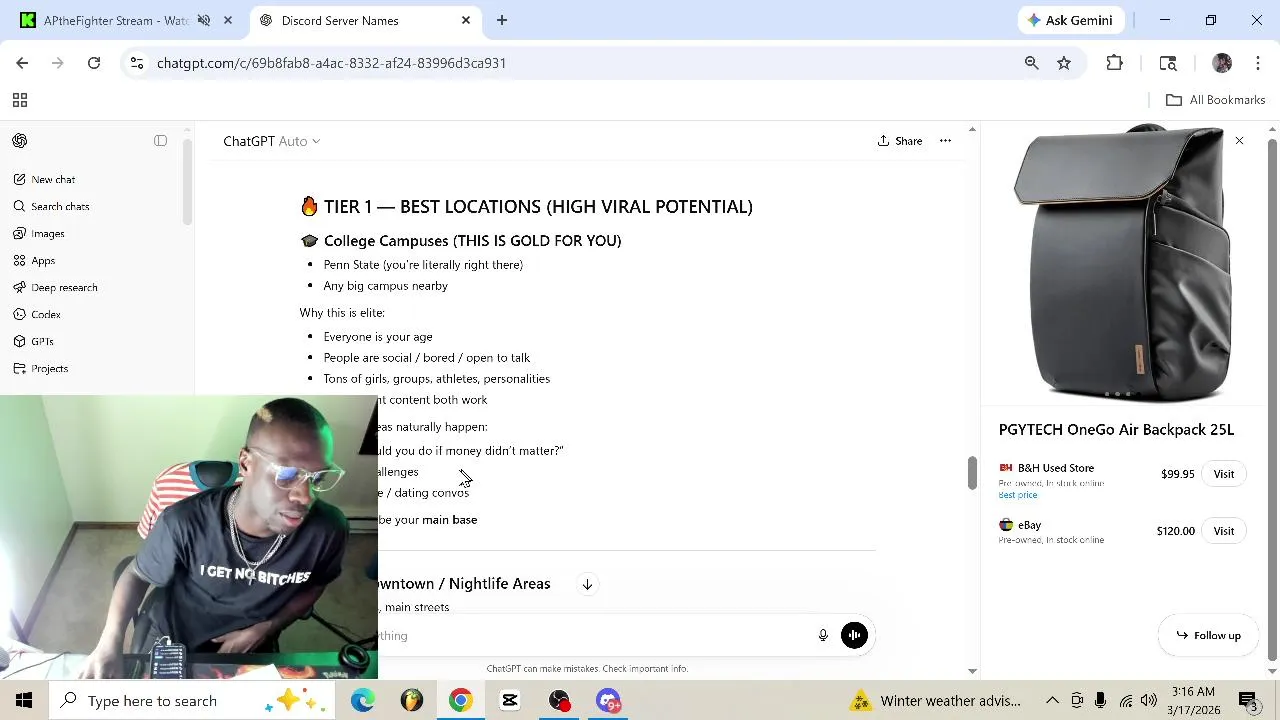Go back with the browser back arrow

[x=22, y=63]
